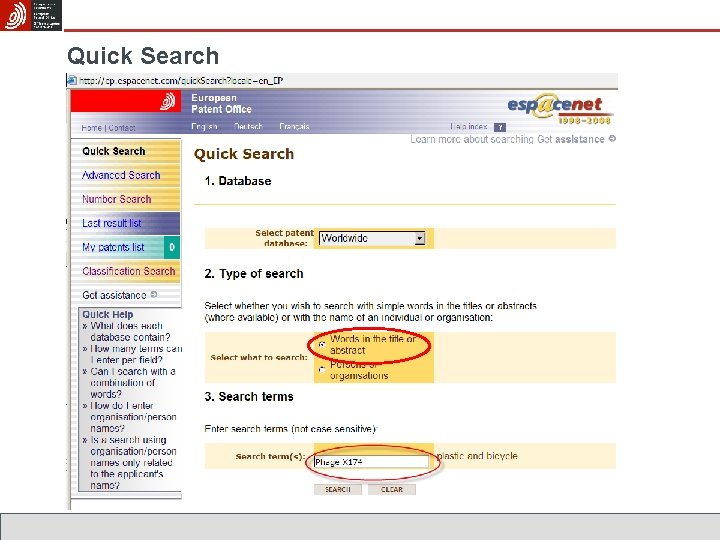Open Quick Search in sidebar
The width and height of the screenshot is (720, 540).
click(x=113, y=151)
